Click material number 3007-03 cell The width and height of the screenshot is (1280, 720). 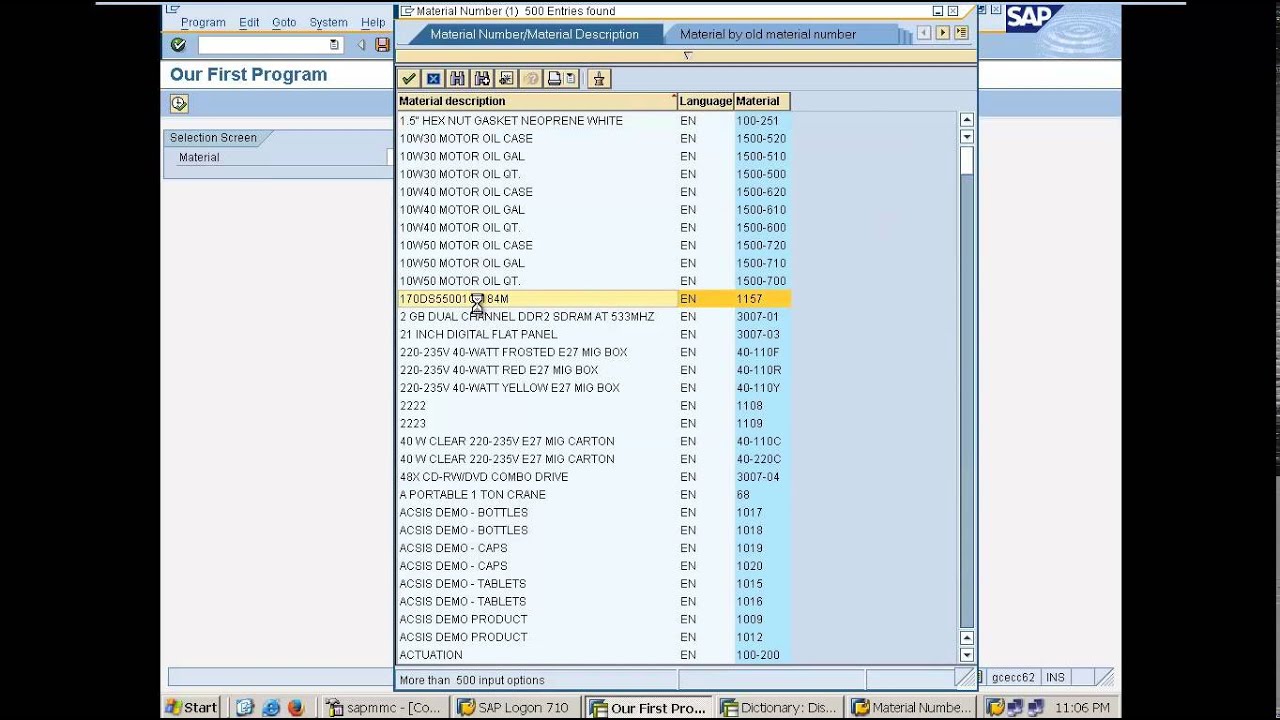pos(762,335)
